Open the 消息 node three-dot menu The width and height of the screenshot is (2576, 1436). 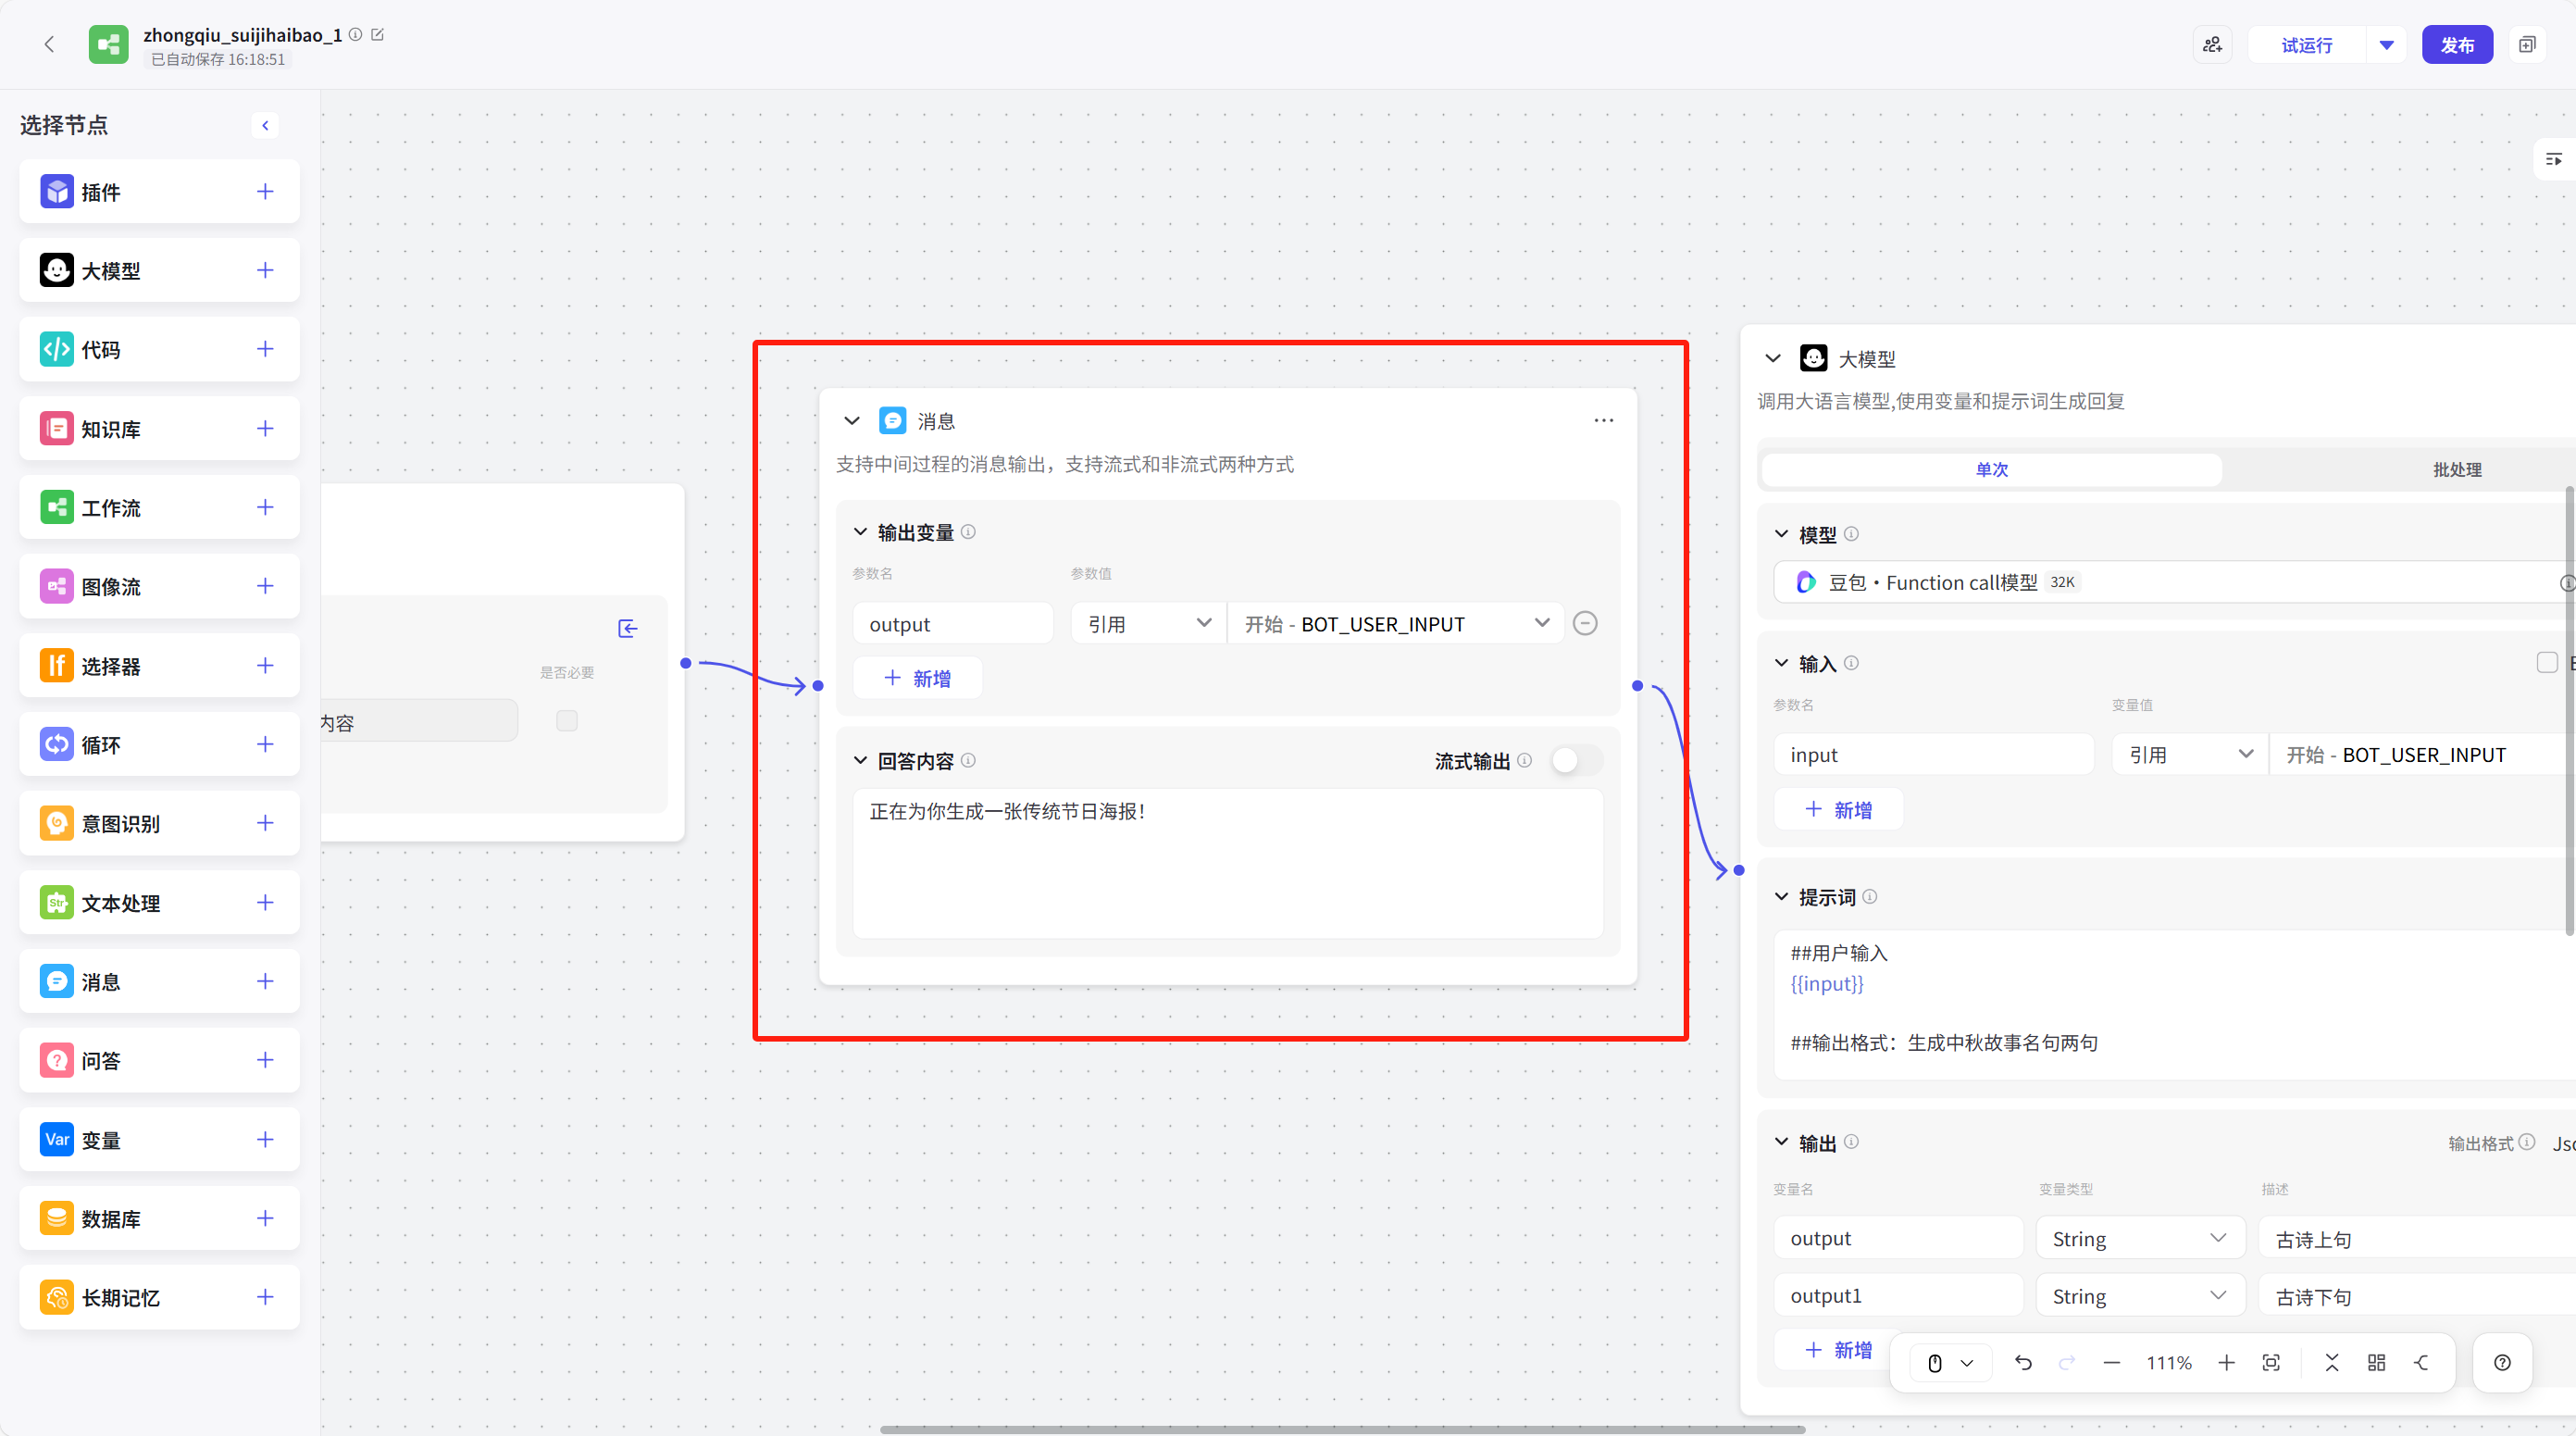(1604, 420)
